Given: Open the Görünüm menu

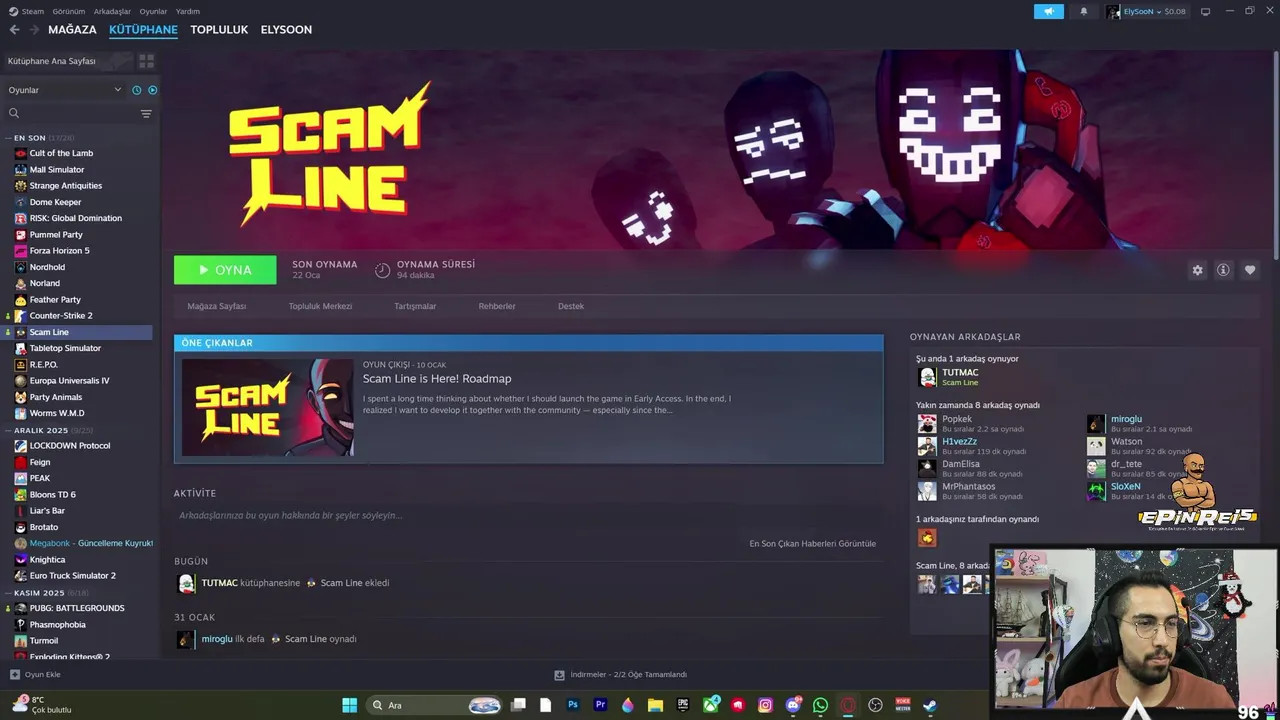Looking at the screenshot, I should (x=68, y=12).
